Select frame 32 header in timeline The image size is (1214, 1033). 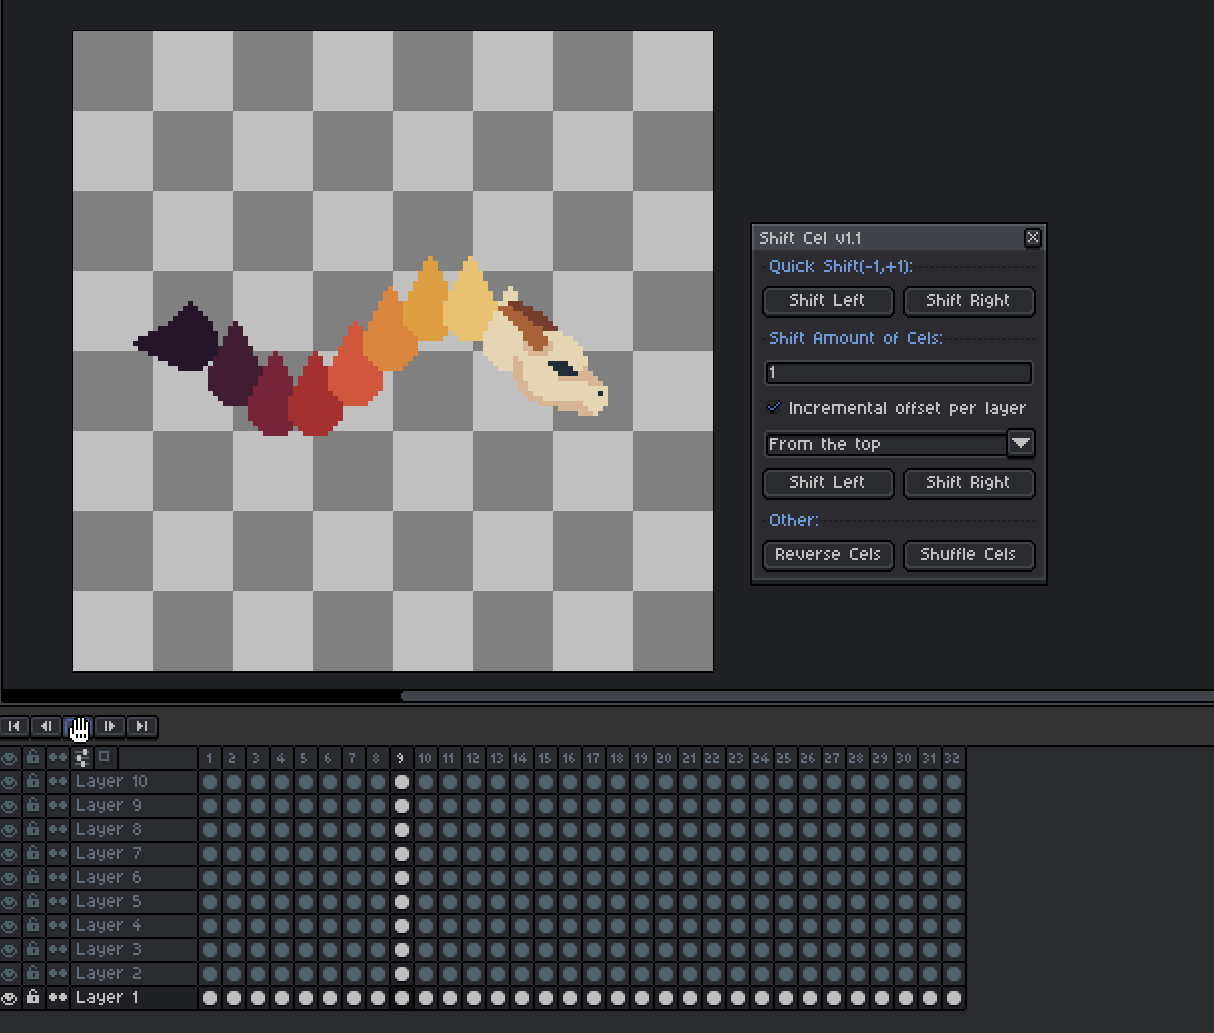coord(954,758)
